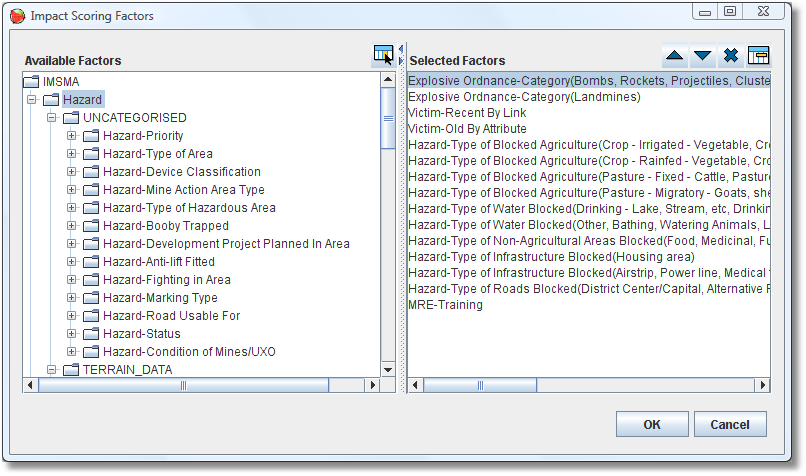Expand the TERRAIN_DATA folder
Viewport: 806px width, 476px height.
pos(52,370)
